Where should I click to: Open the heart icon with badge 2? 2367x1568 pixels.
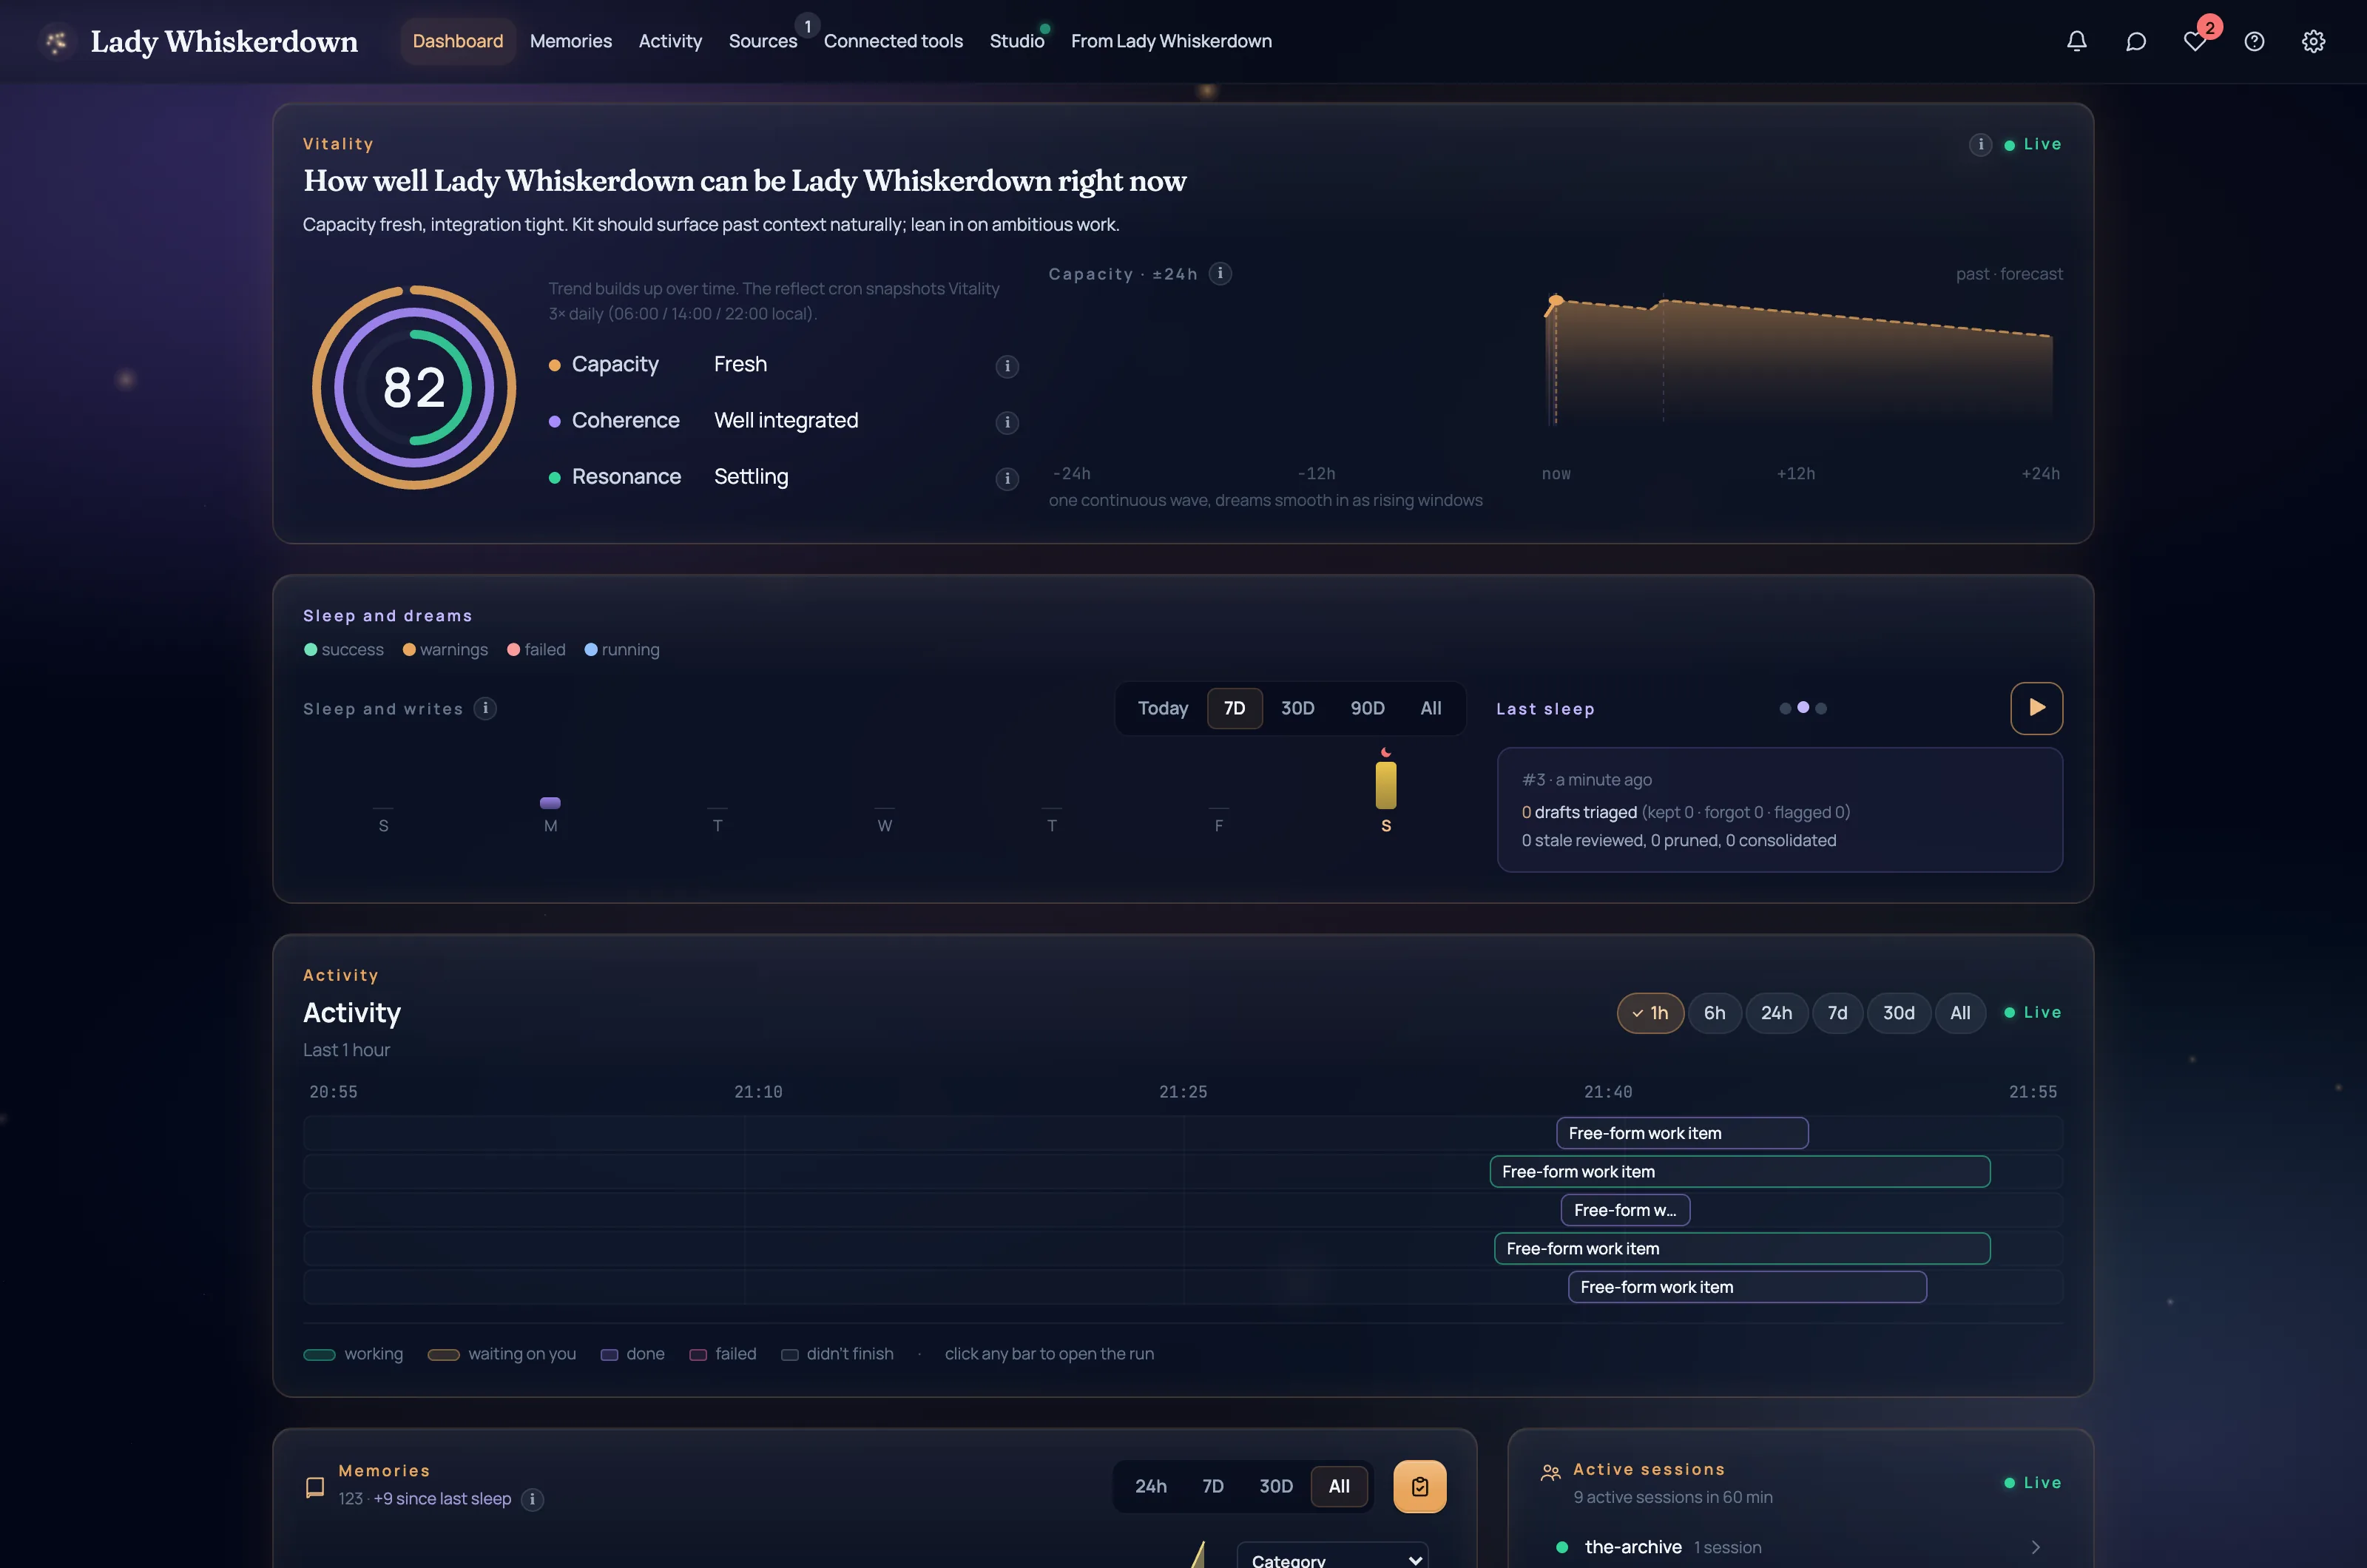pos(2195,41)
